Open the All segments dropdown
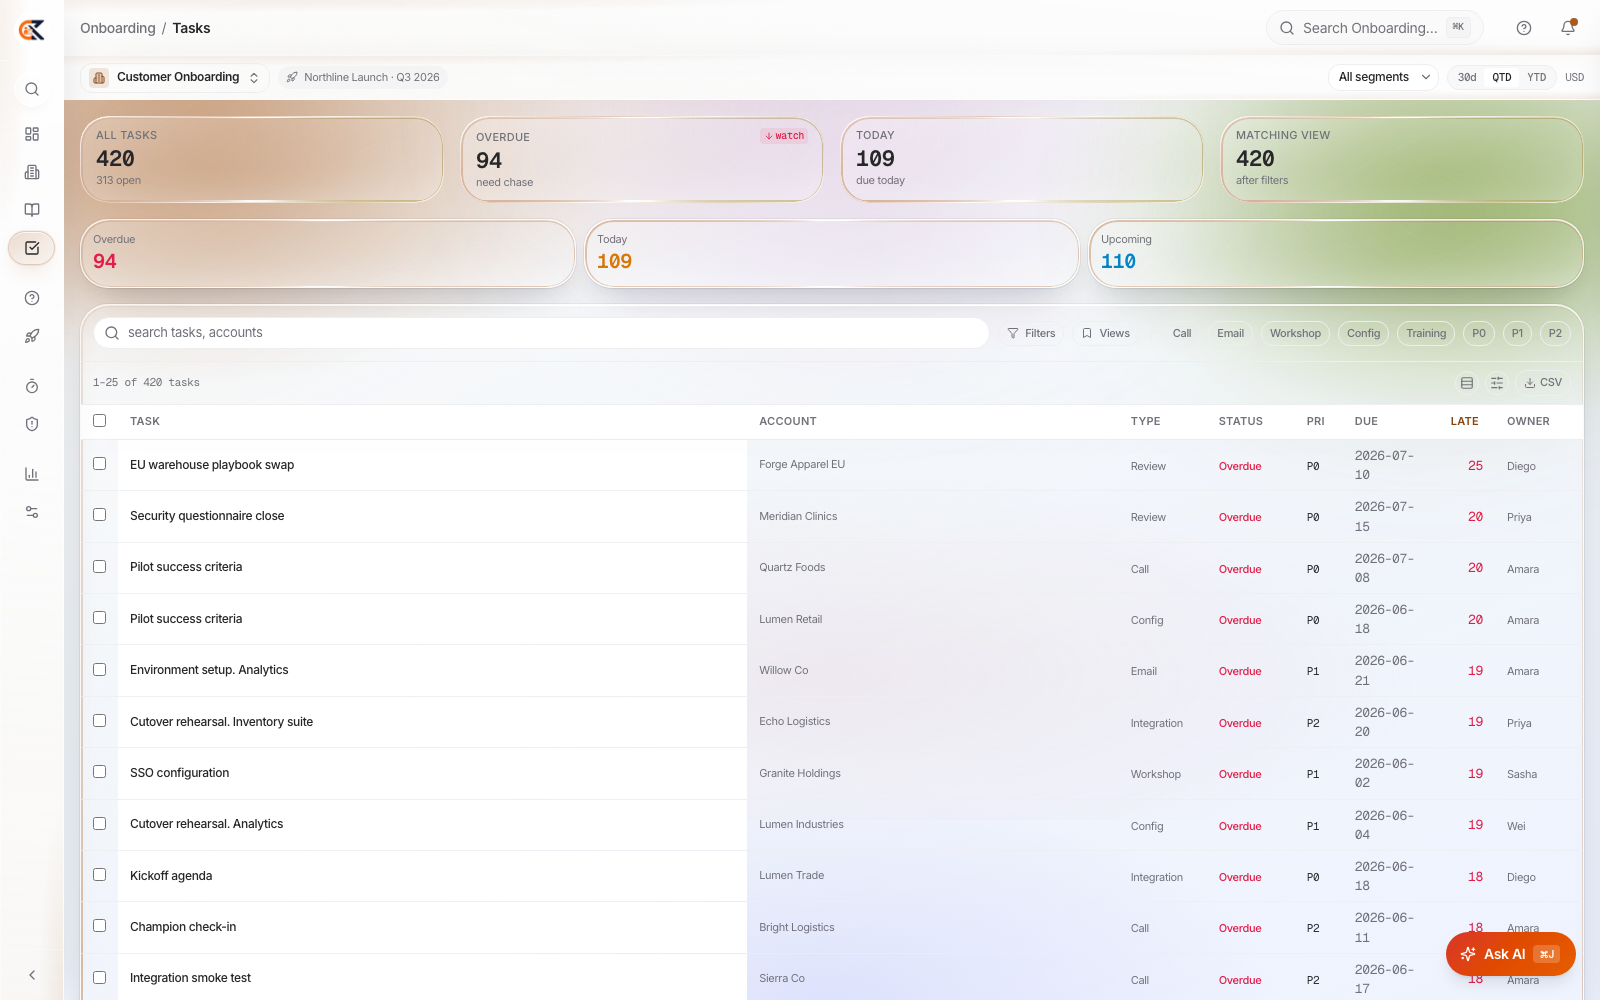This screenshot has width=1600, height=1000. [x=1383, y=77]
